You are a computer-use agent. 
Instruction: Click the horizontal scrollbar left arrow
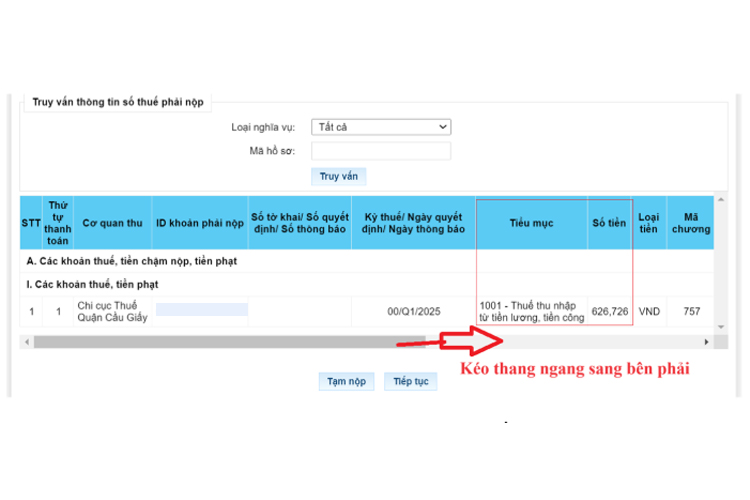[x=26, y=342]
